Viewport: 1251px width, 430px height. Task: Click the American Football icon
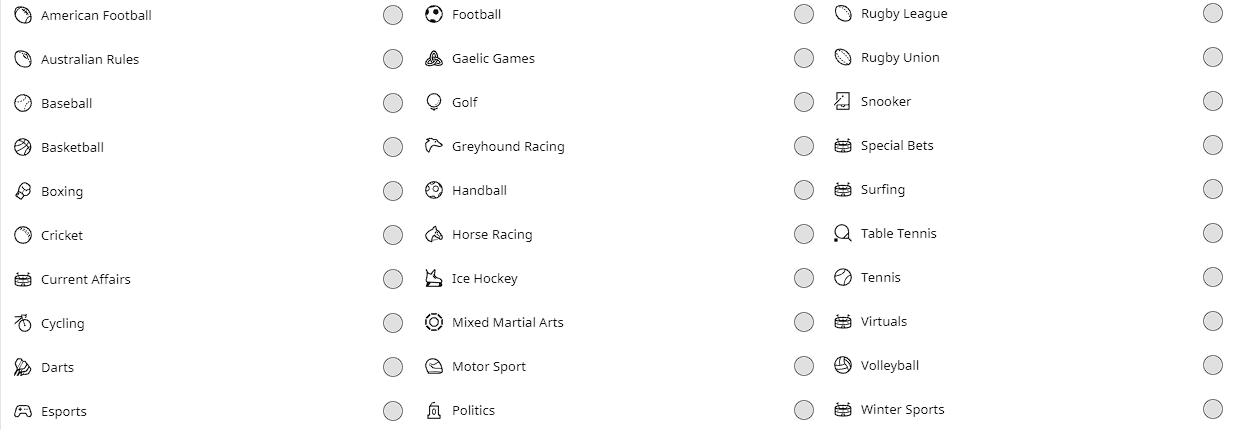23,16
